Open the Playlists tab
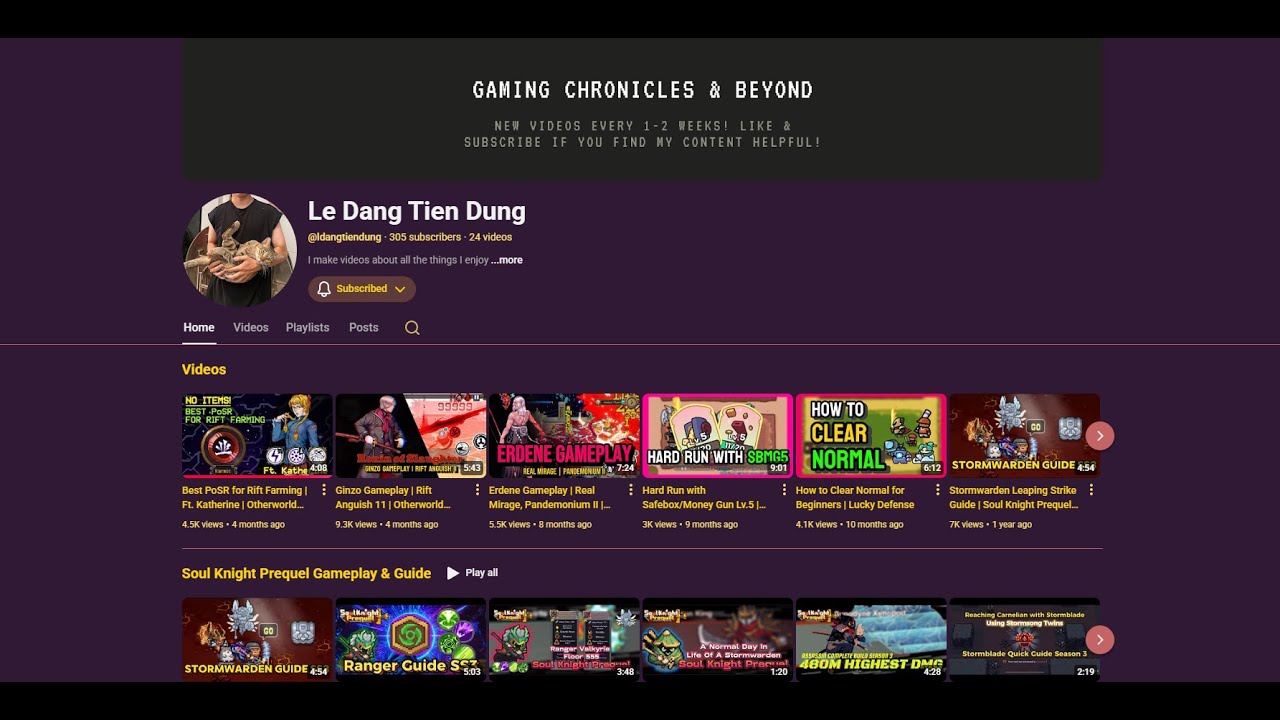 [x=307, y=328]
